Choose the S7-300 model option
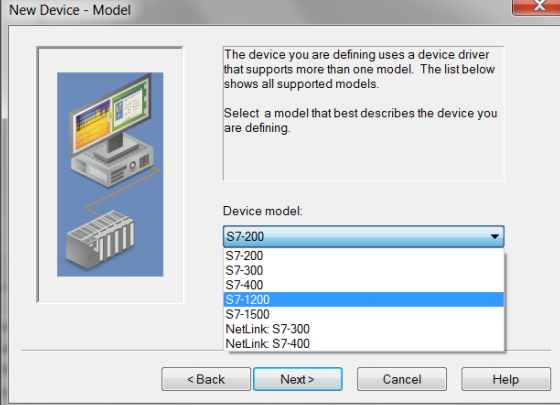 pos(364,270)
